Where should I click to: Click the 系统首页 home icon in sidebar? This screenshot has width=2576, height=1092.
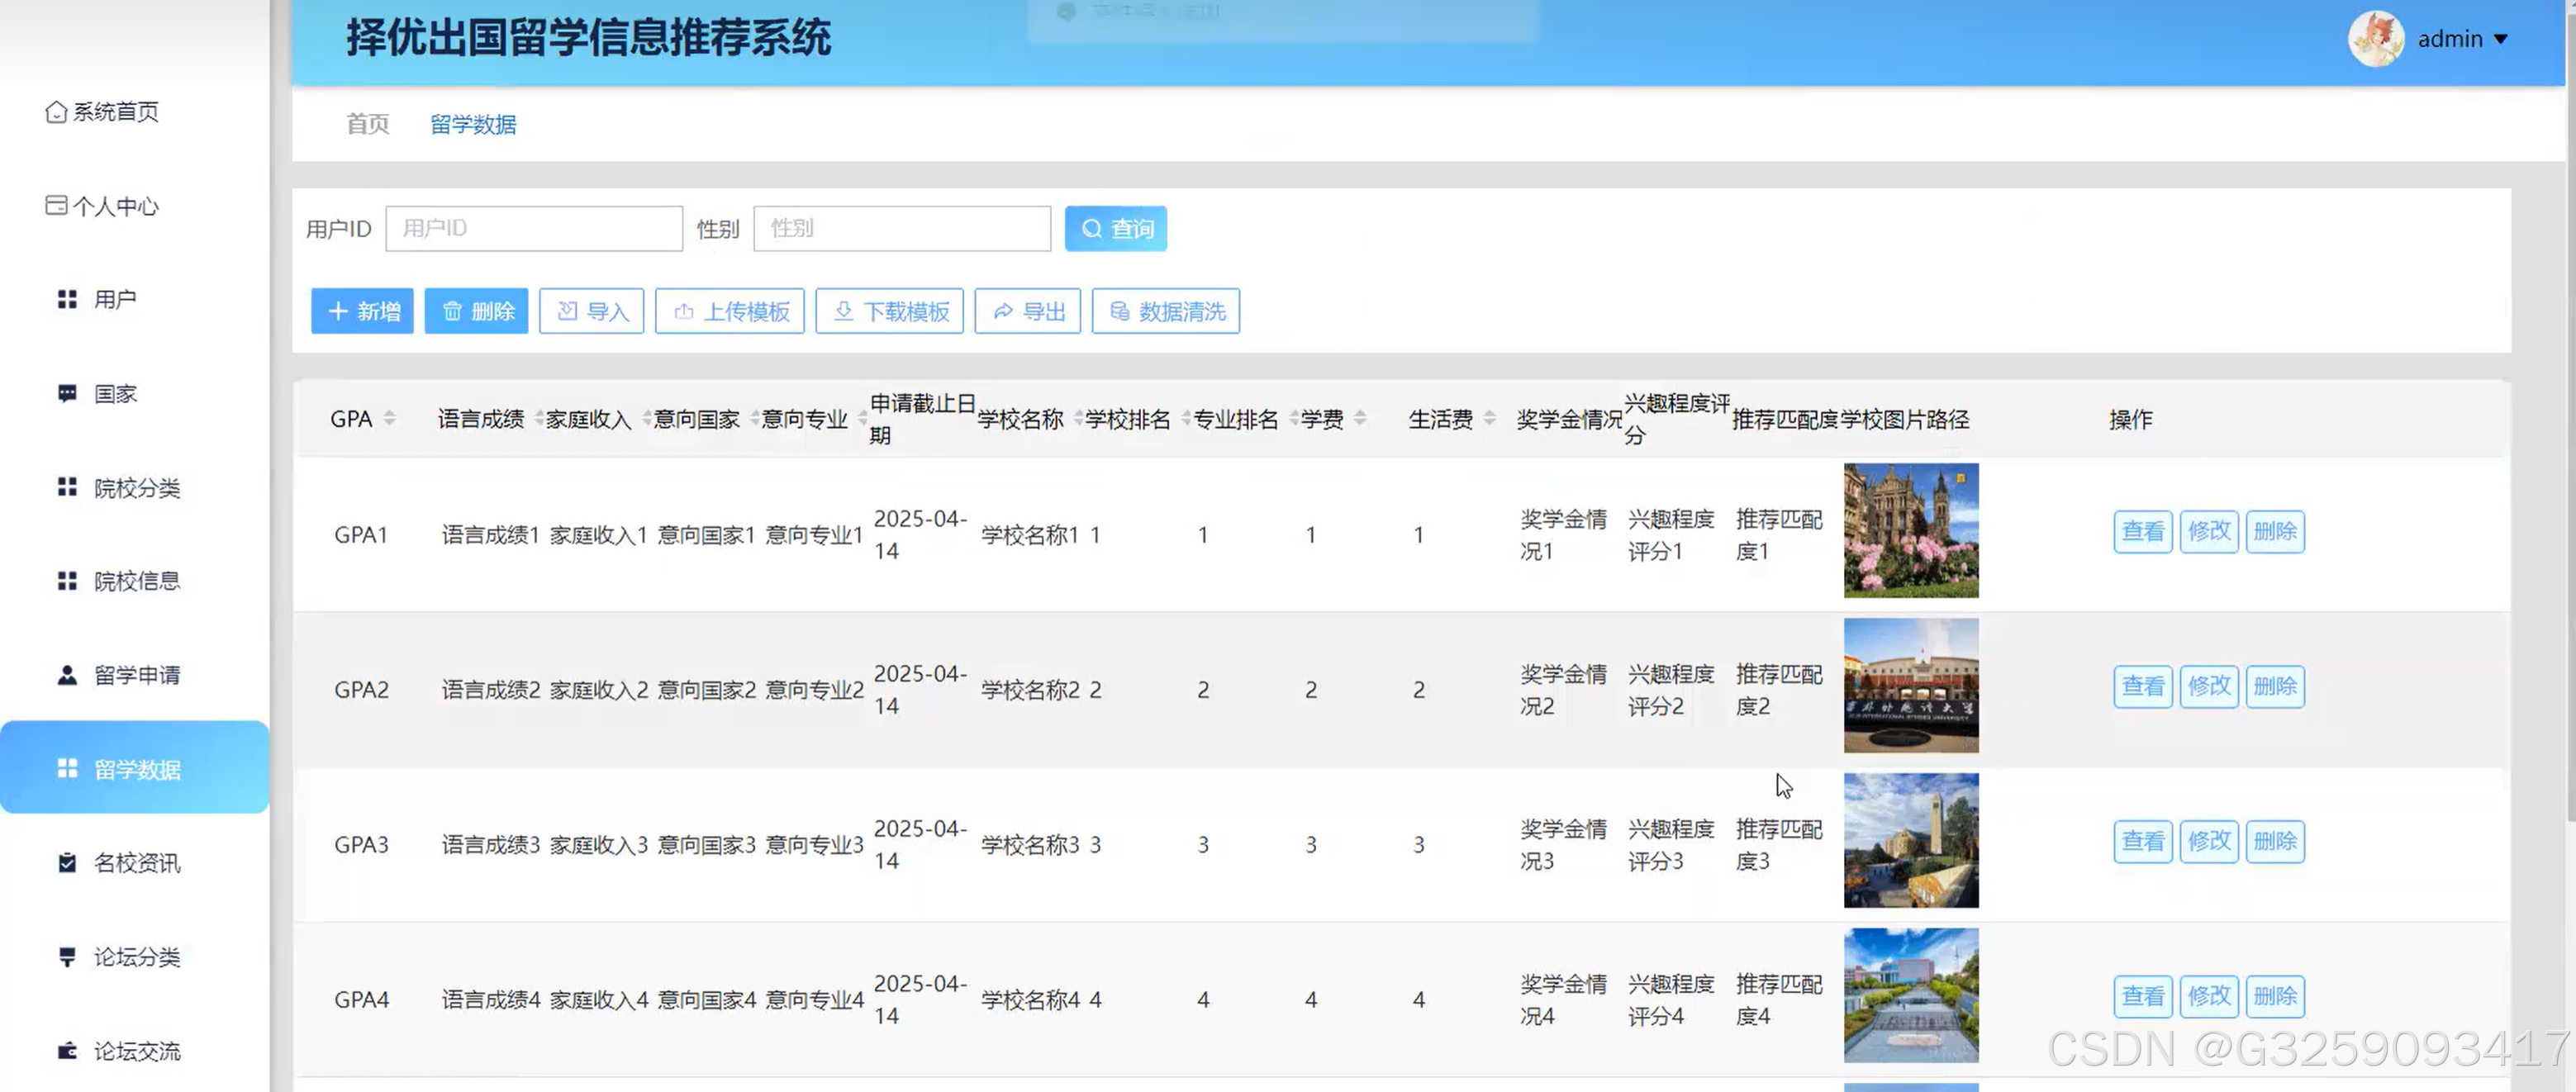click(56, 111)
